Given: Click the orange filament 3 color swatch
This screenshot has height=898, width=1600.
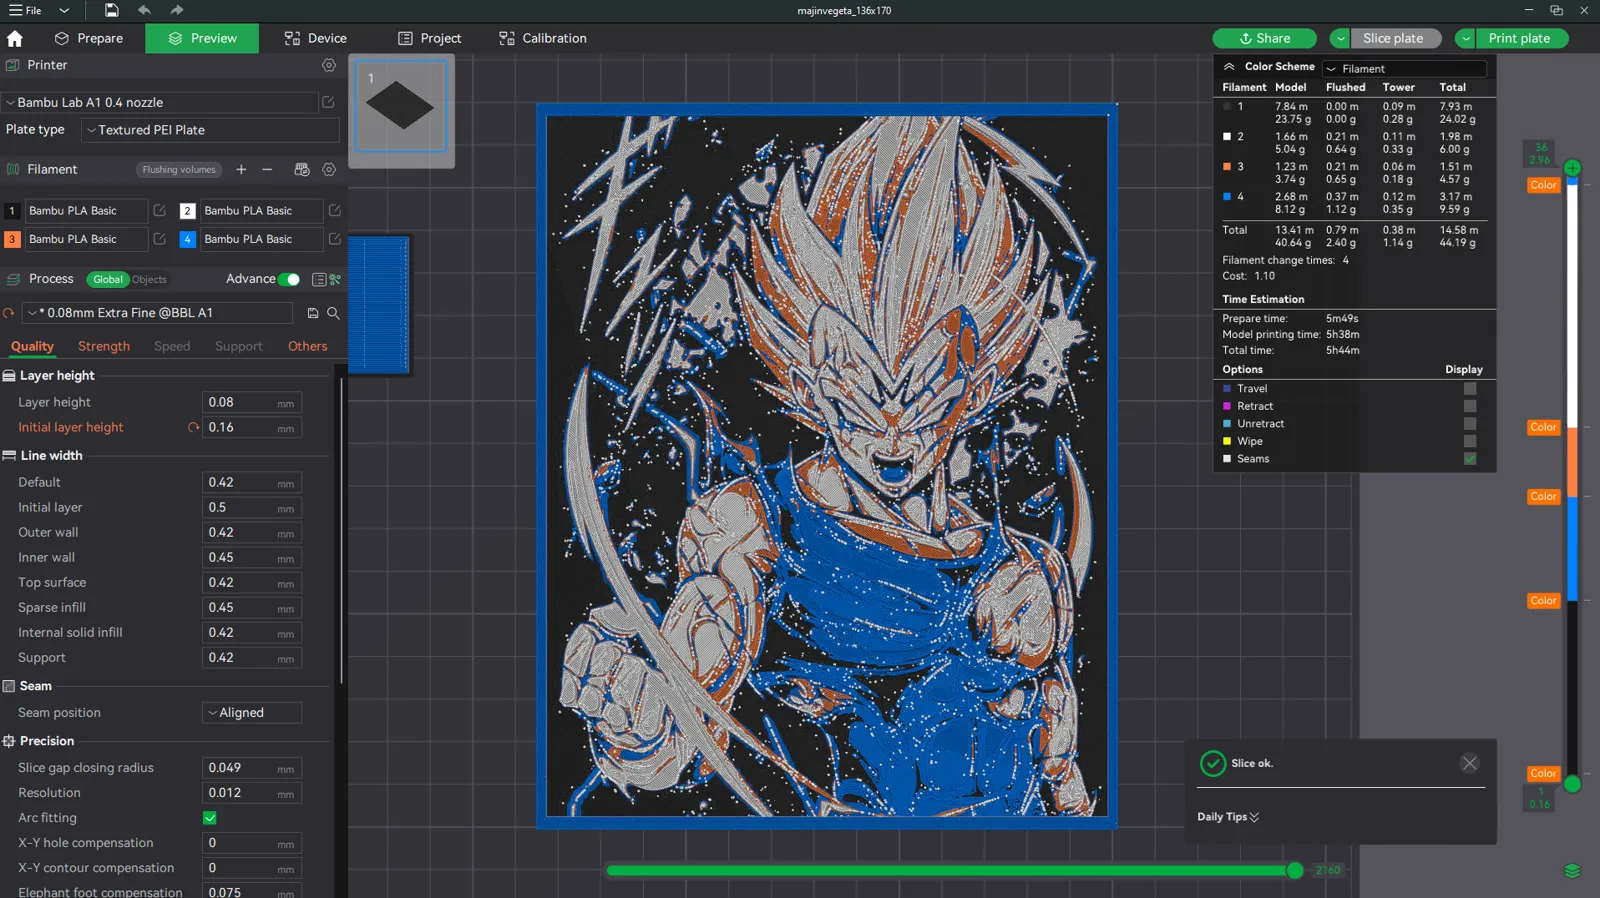Looking at the screenshot, I should 12,240.
